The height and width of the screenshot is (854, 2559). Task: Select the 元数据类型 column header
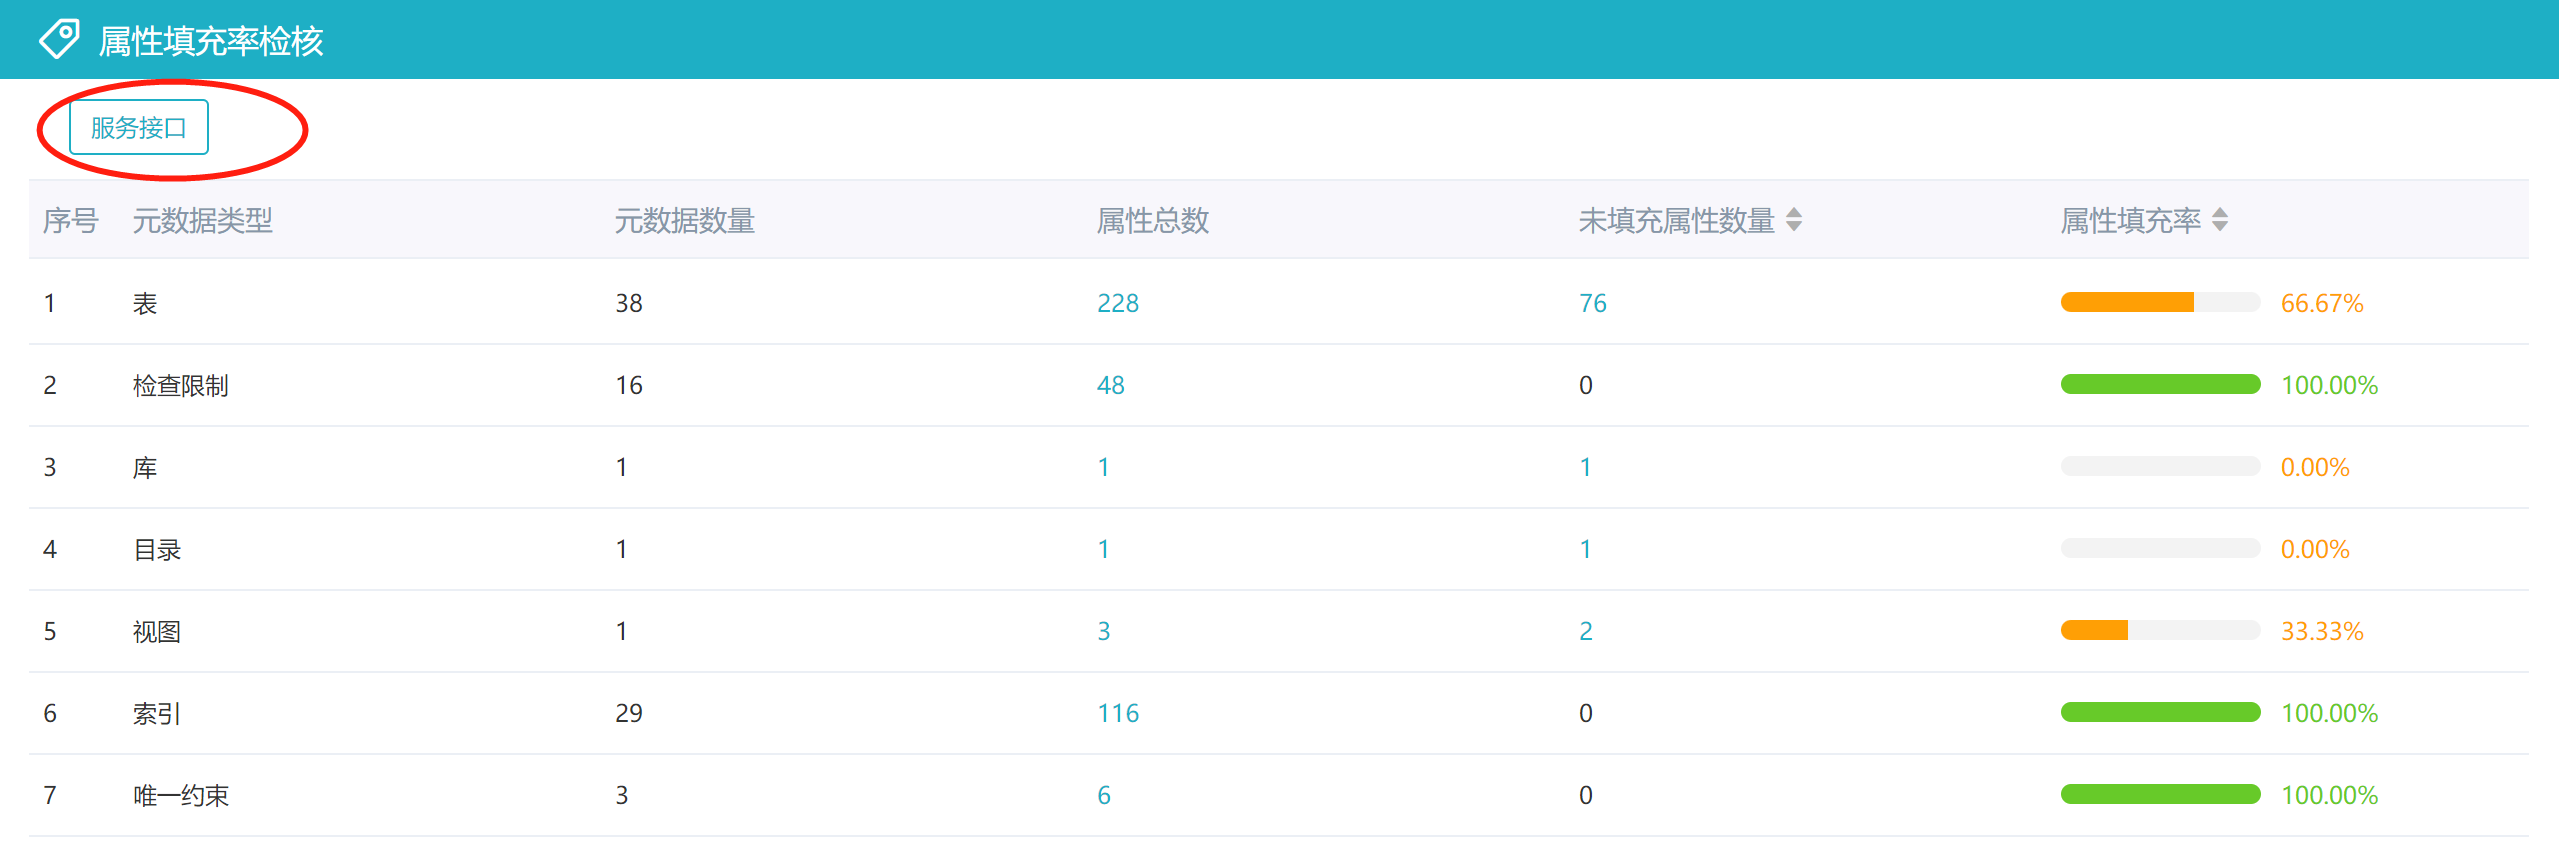click(x=203, y=220)
